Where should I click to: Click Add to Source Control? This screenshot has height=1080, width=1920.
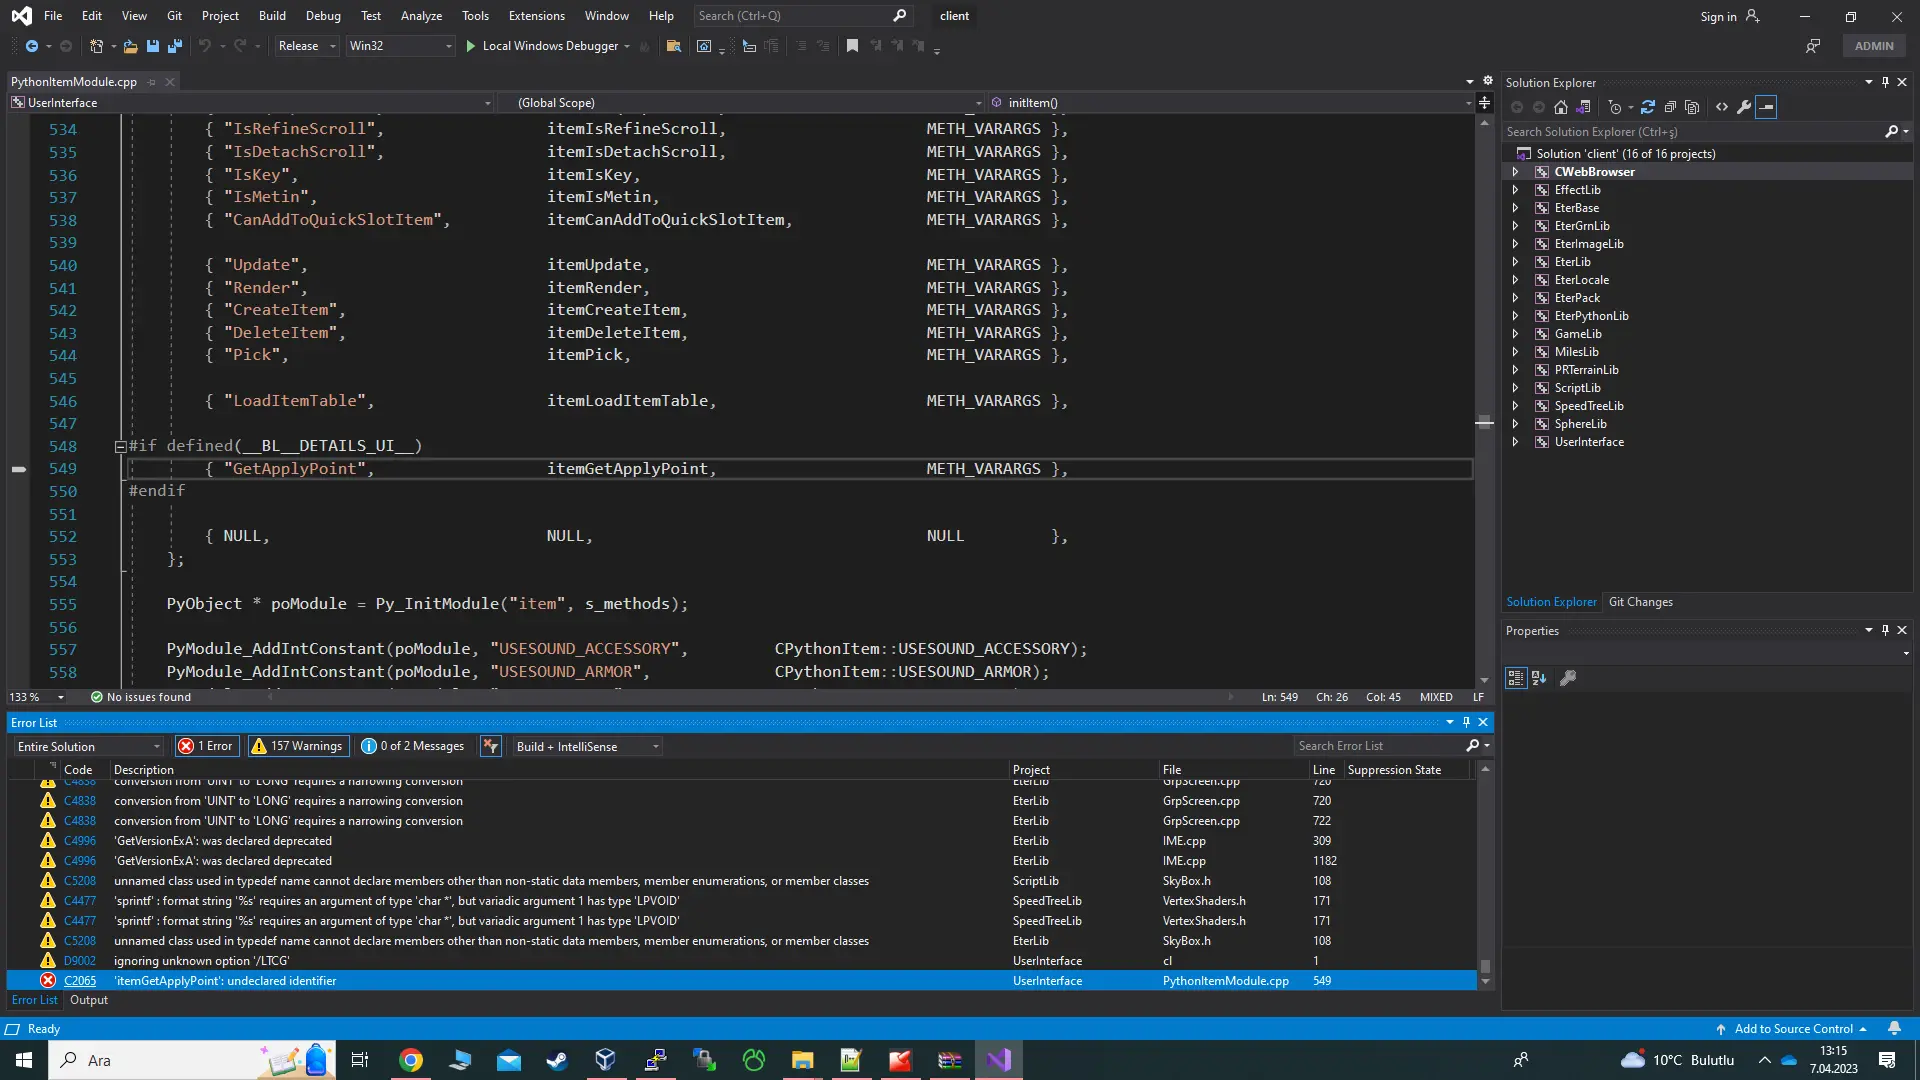tap(1793, 1029)
